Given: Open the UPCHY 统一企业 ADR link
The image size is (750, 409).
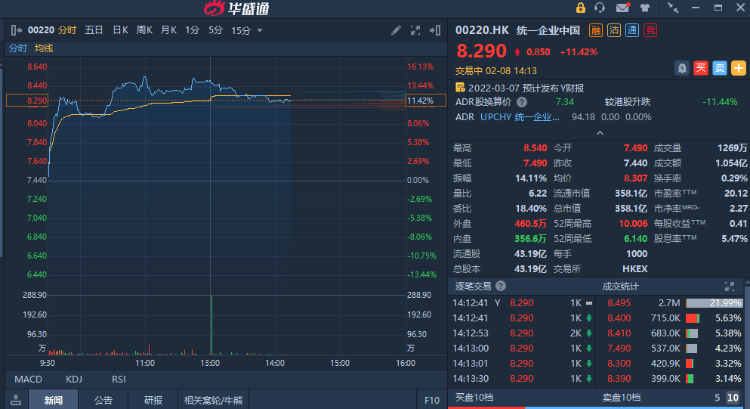Looking at the screenshot, I should point(519,117).
